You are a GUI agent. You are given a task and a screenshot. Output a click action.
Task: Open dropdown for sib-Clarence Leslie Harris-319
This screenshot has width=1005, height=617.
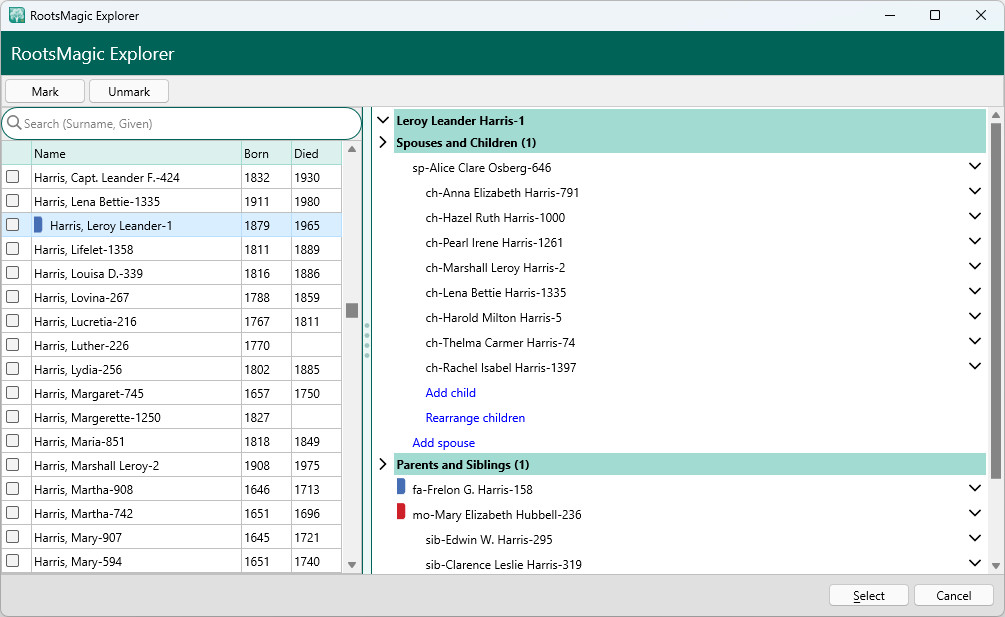tap(975, 564)
